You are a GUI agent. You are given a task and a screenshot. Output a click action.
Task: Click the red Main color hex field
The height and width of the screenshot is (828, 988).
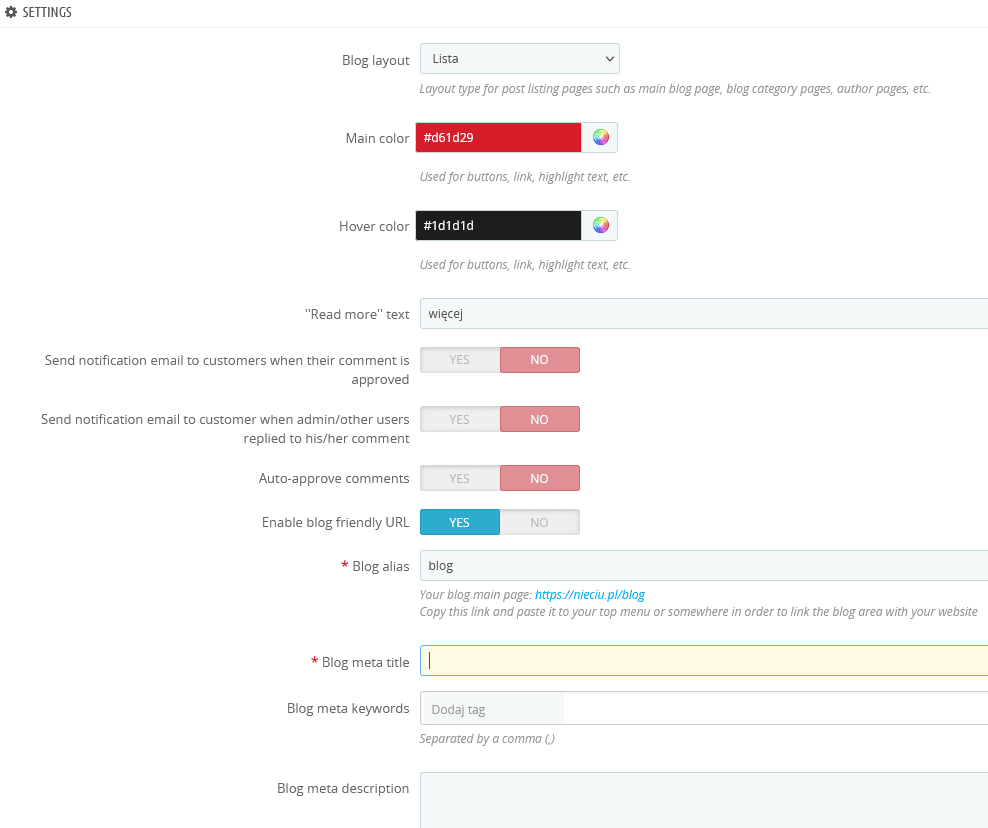pyautogui.click(x=498, y=137)
